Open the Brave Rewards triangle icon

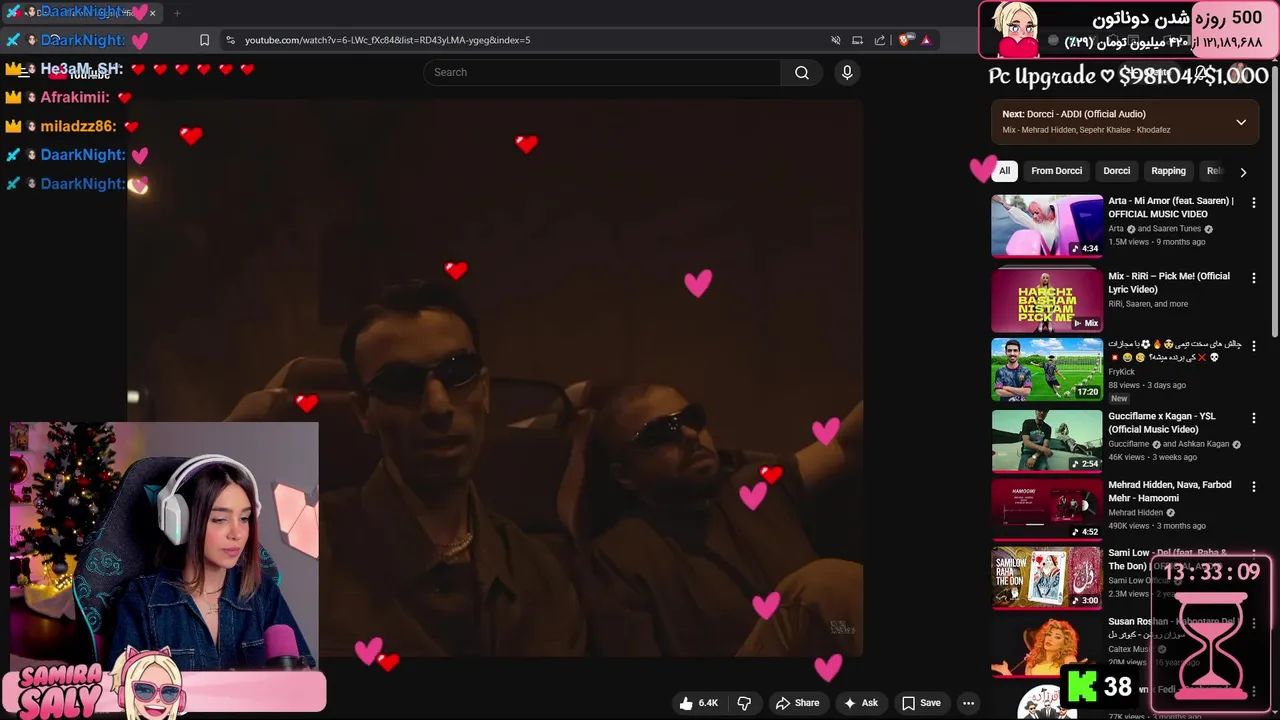click(x=926, y=40)
